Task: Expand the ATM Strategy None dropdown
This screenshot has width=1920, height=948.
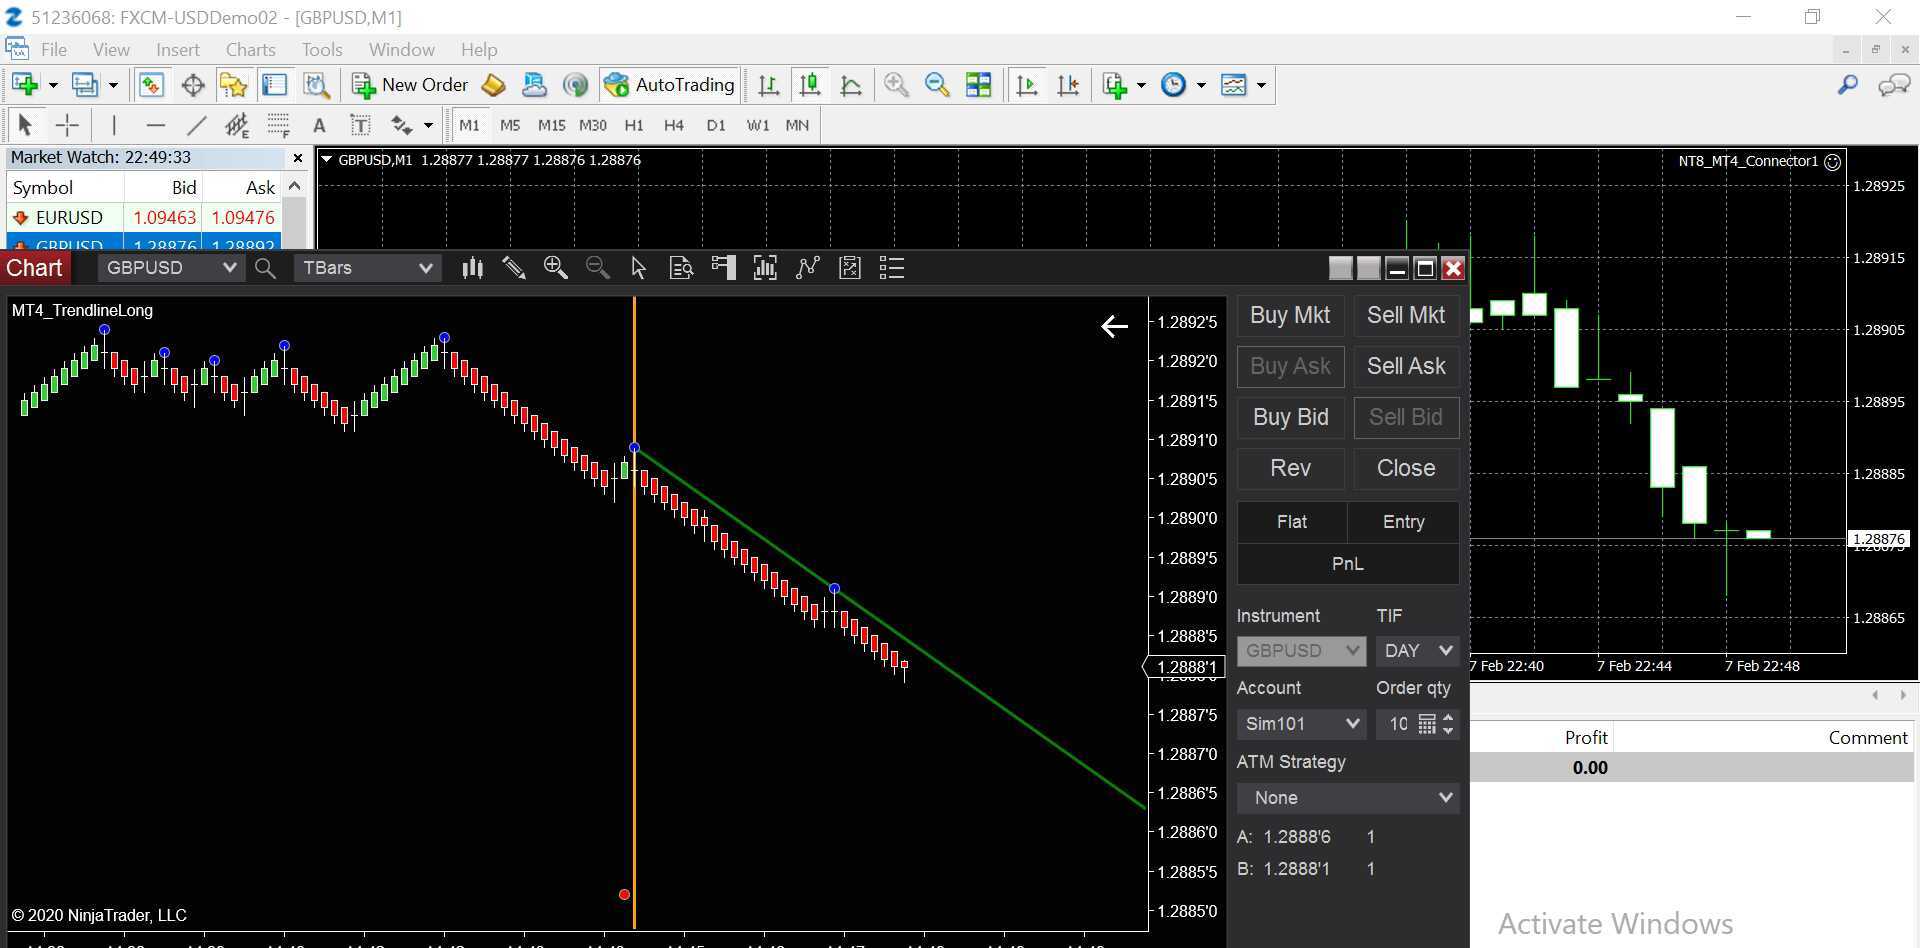Action: click(x=1347, y=797)
